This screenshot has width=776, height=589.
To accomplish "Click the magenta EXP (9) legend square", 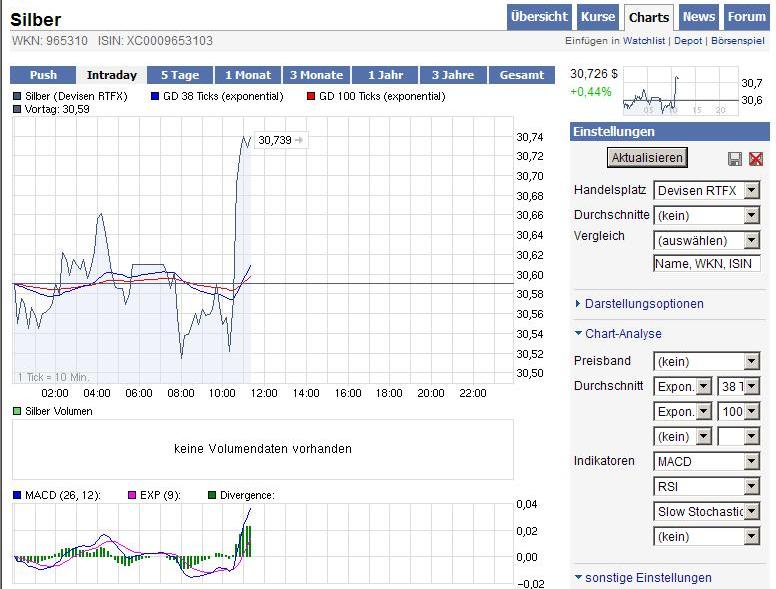I will (x=131, y=495).
